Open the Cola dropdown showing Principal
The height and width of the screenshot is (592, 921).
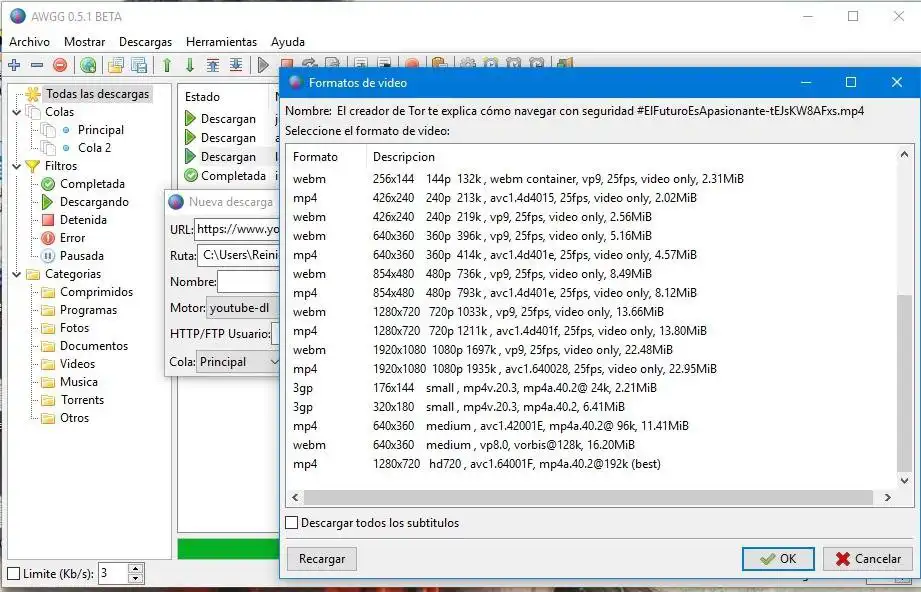[238, 362]
